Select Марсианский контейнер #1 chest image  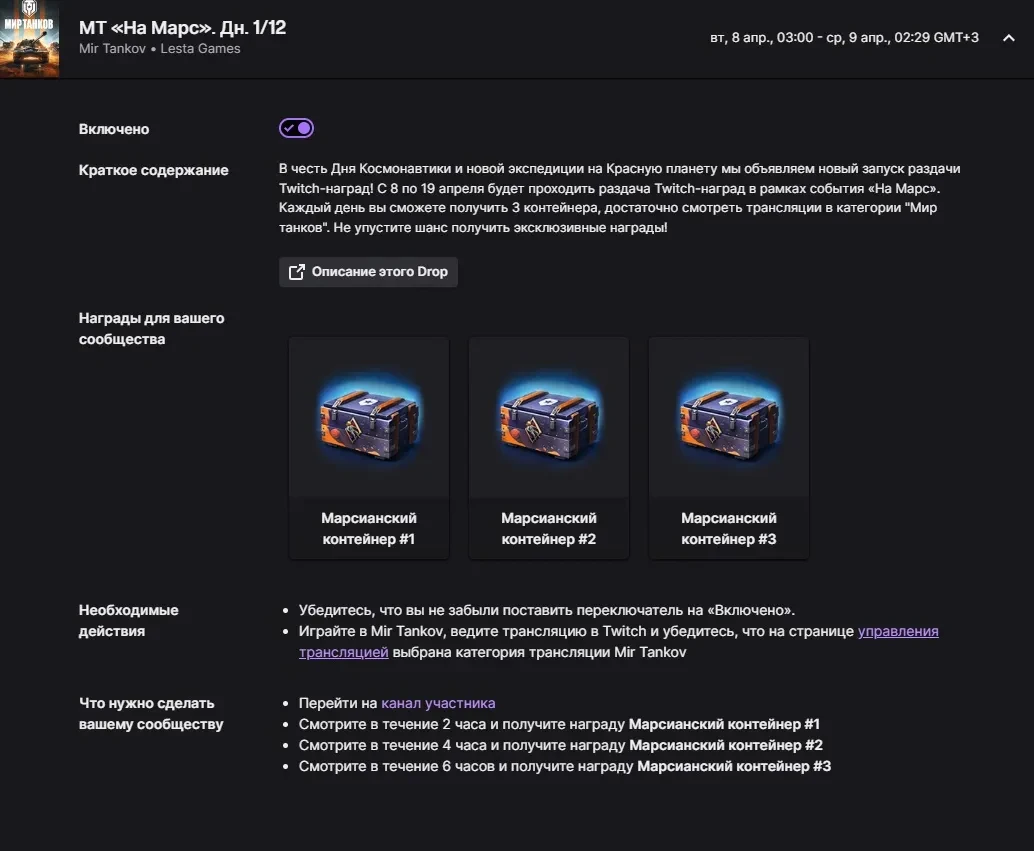369,417
